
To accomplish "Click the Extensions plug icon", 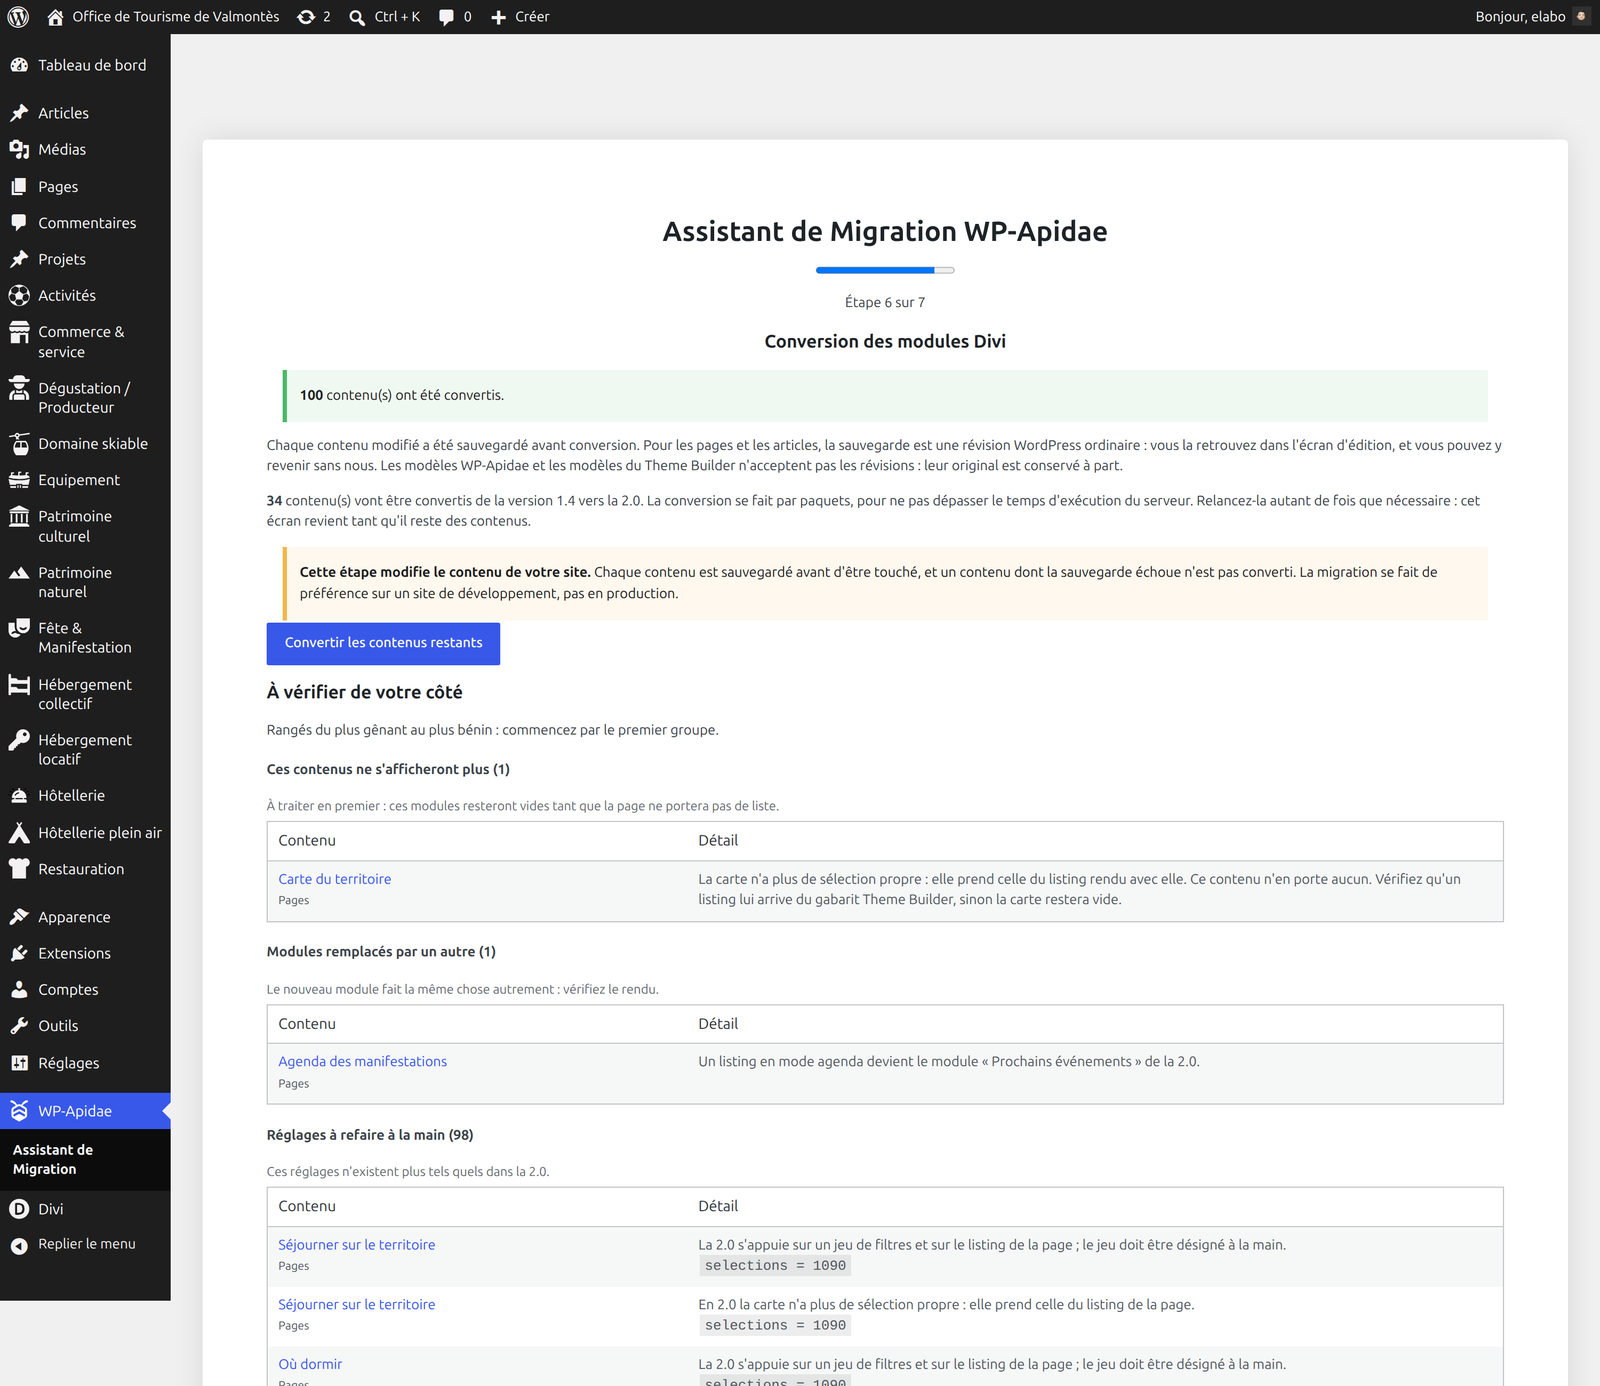I will coord(19,953).
